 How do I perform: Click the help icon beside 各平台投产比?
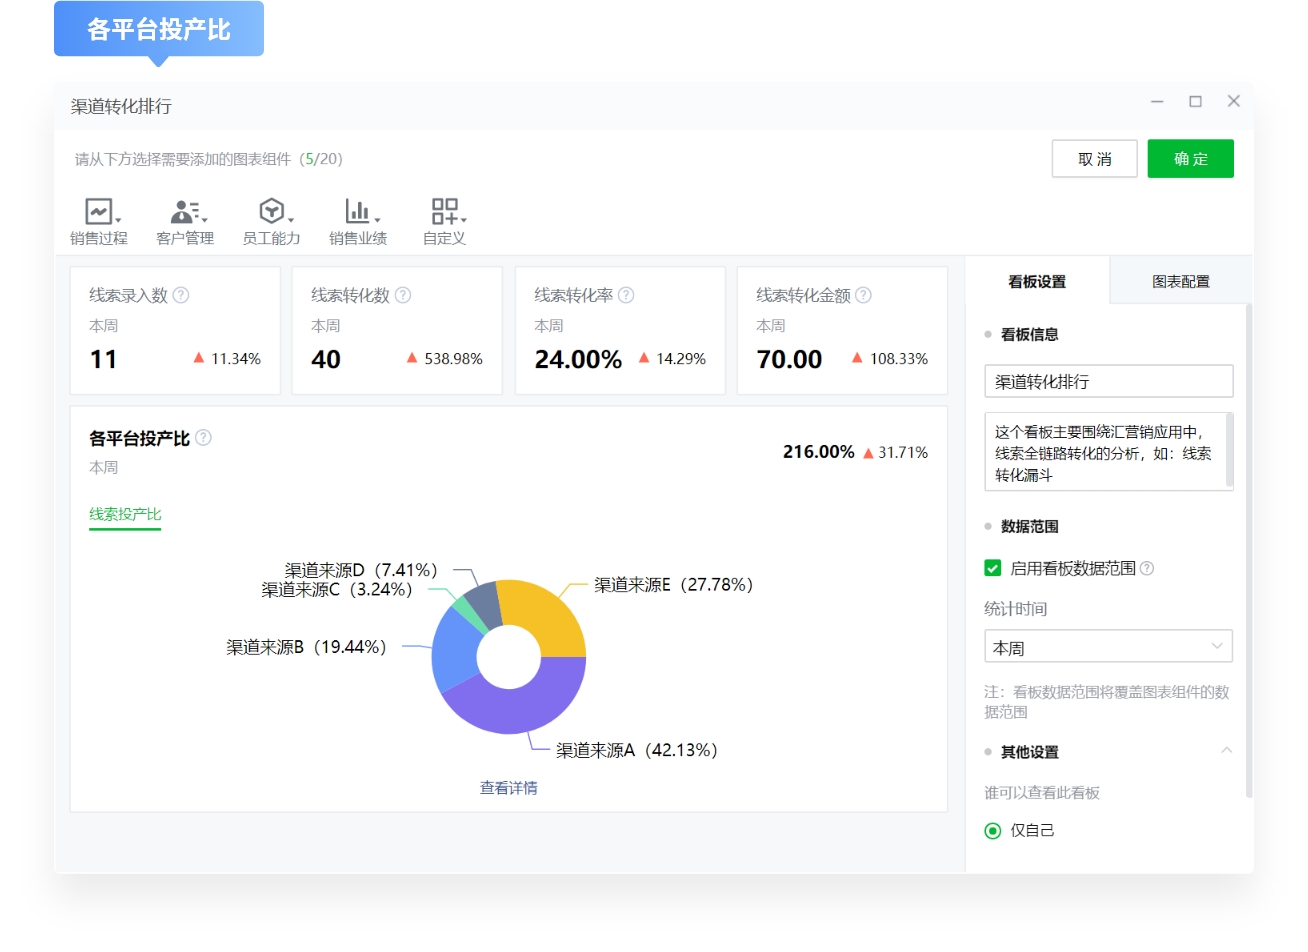[x=204, y=437]
